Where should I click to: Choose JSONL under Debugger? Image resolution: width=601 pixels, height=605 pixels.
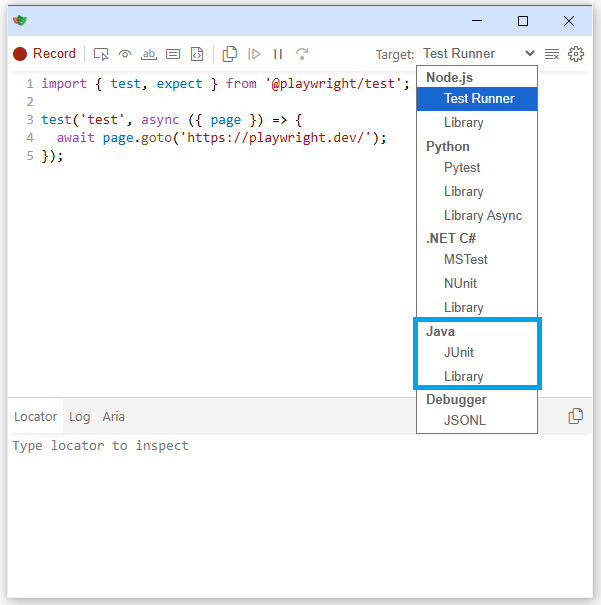(477, 421)
